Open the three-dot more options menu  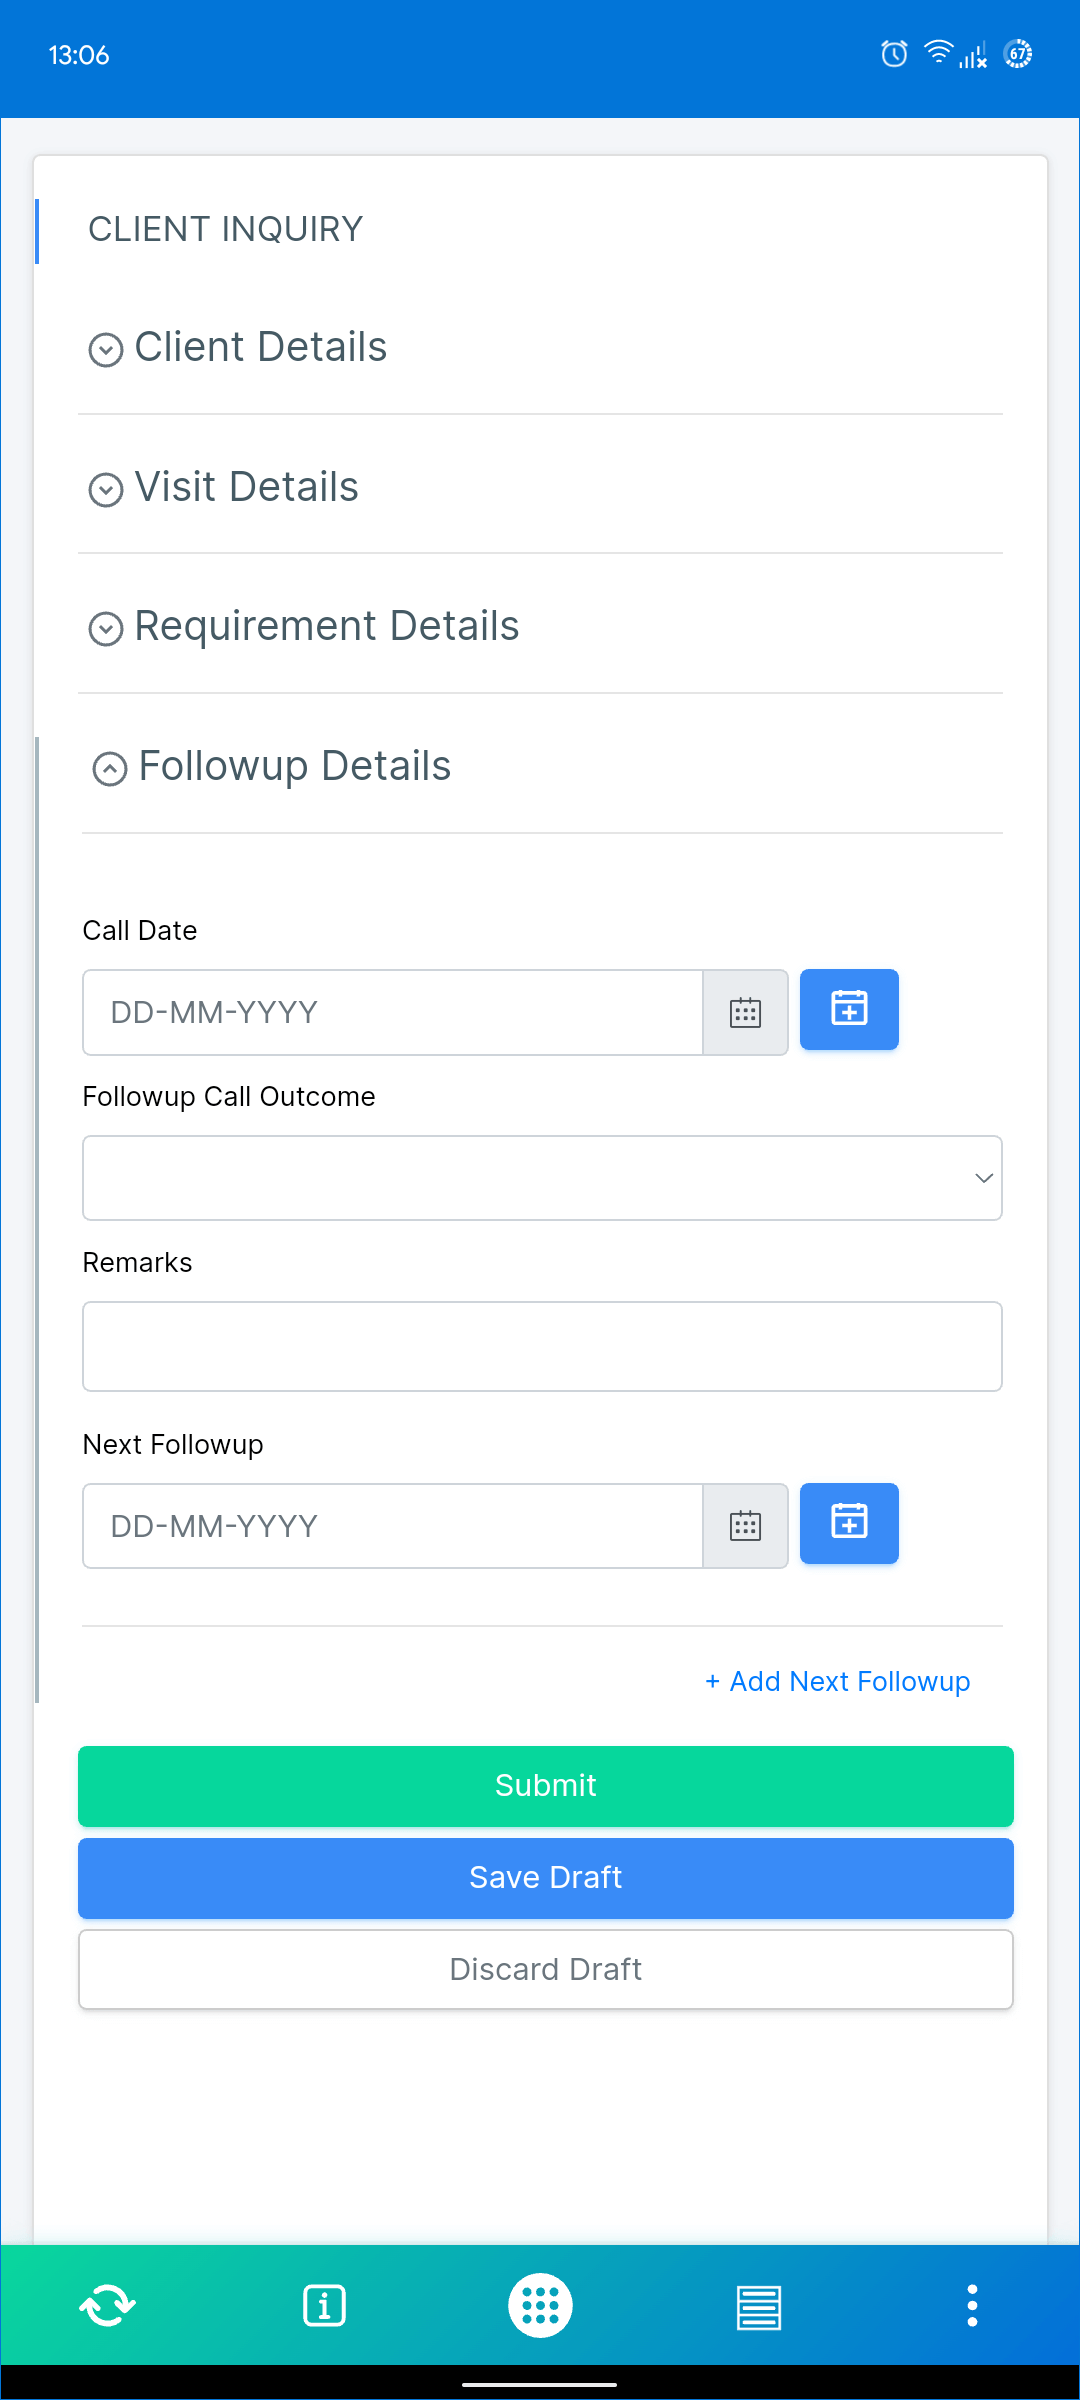point(972,2306)
